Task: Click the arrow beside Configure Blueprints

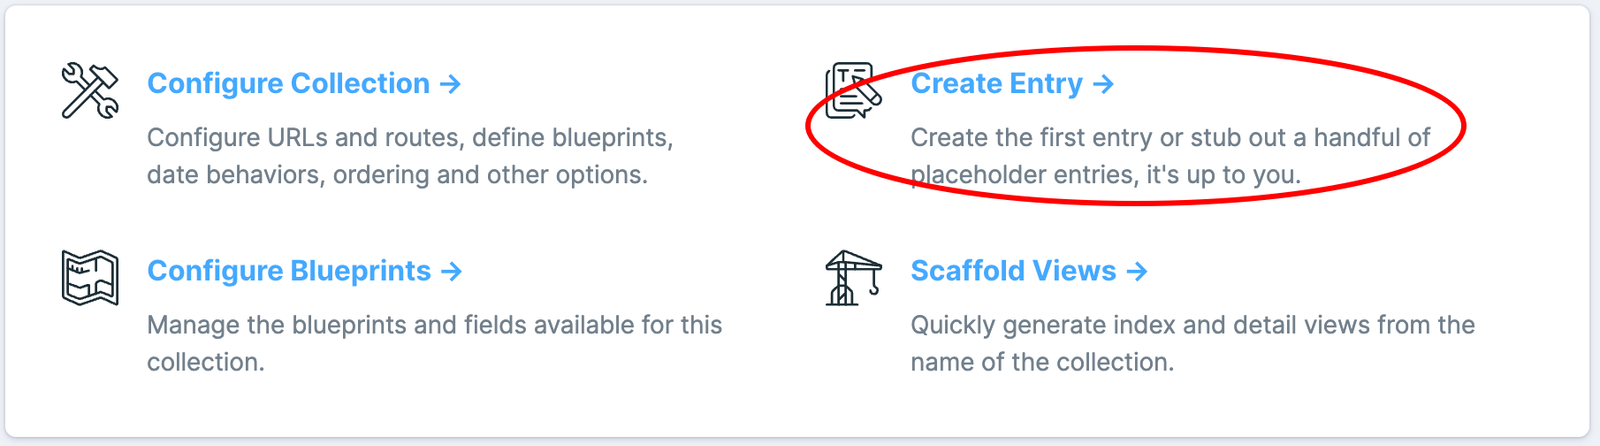Action: 452,271
